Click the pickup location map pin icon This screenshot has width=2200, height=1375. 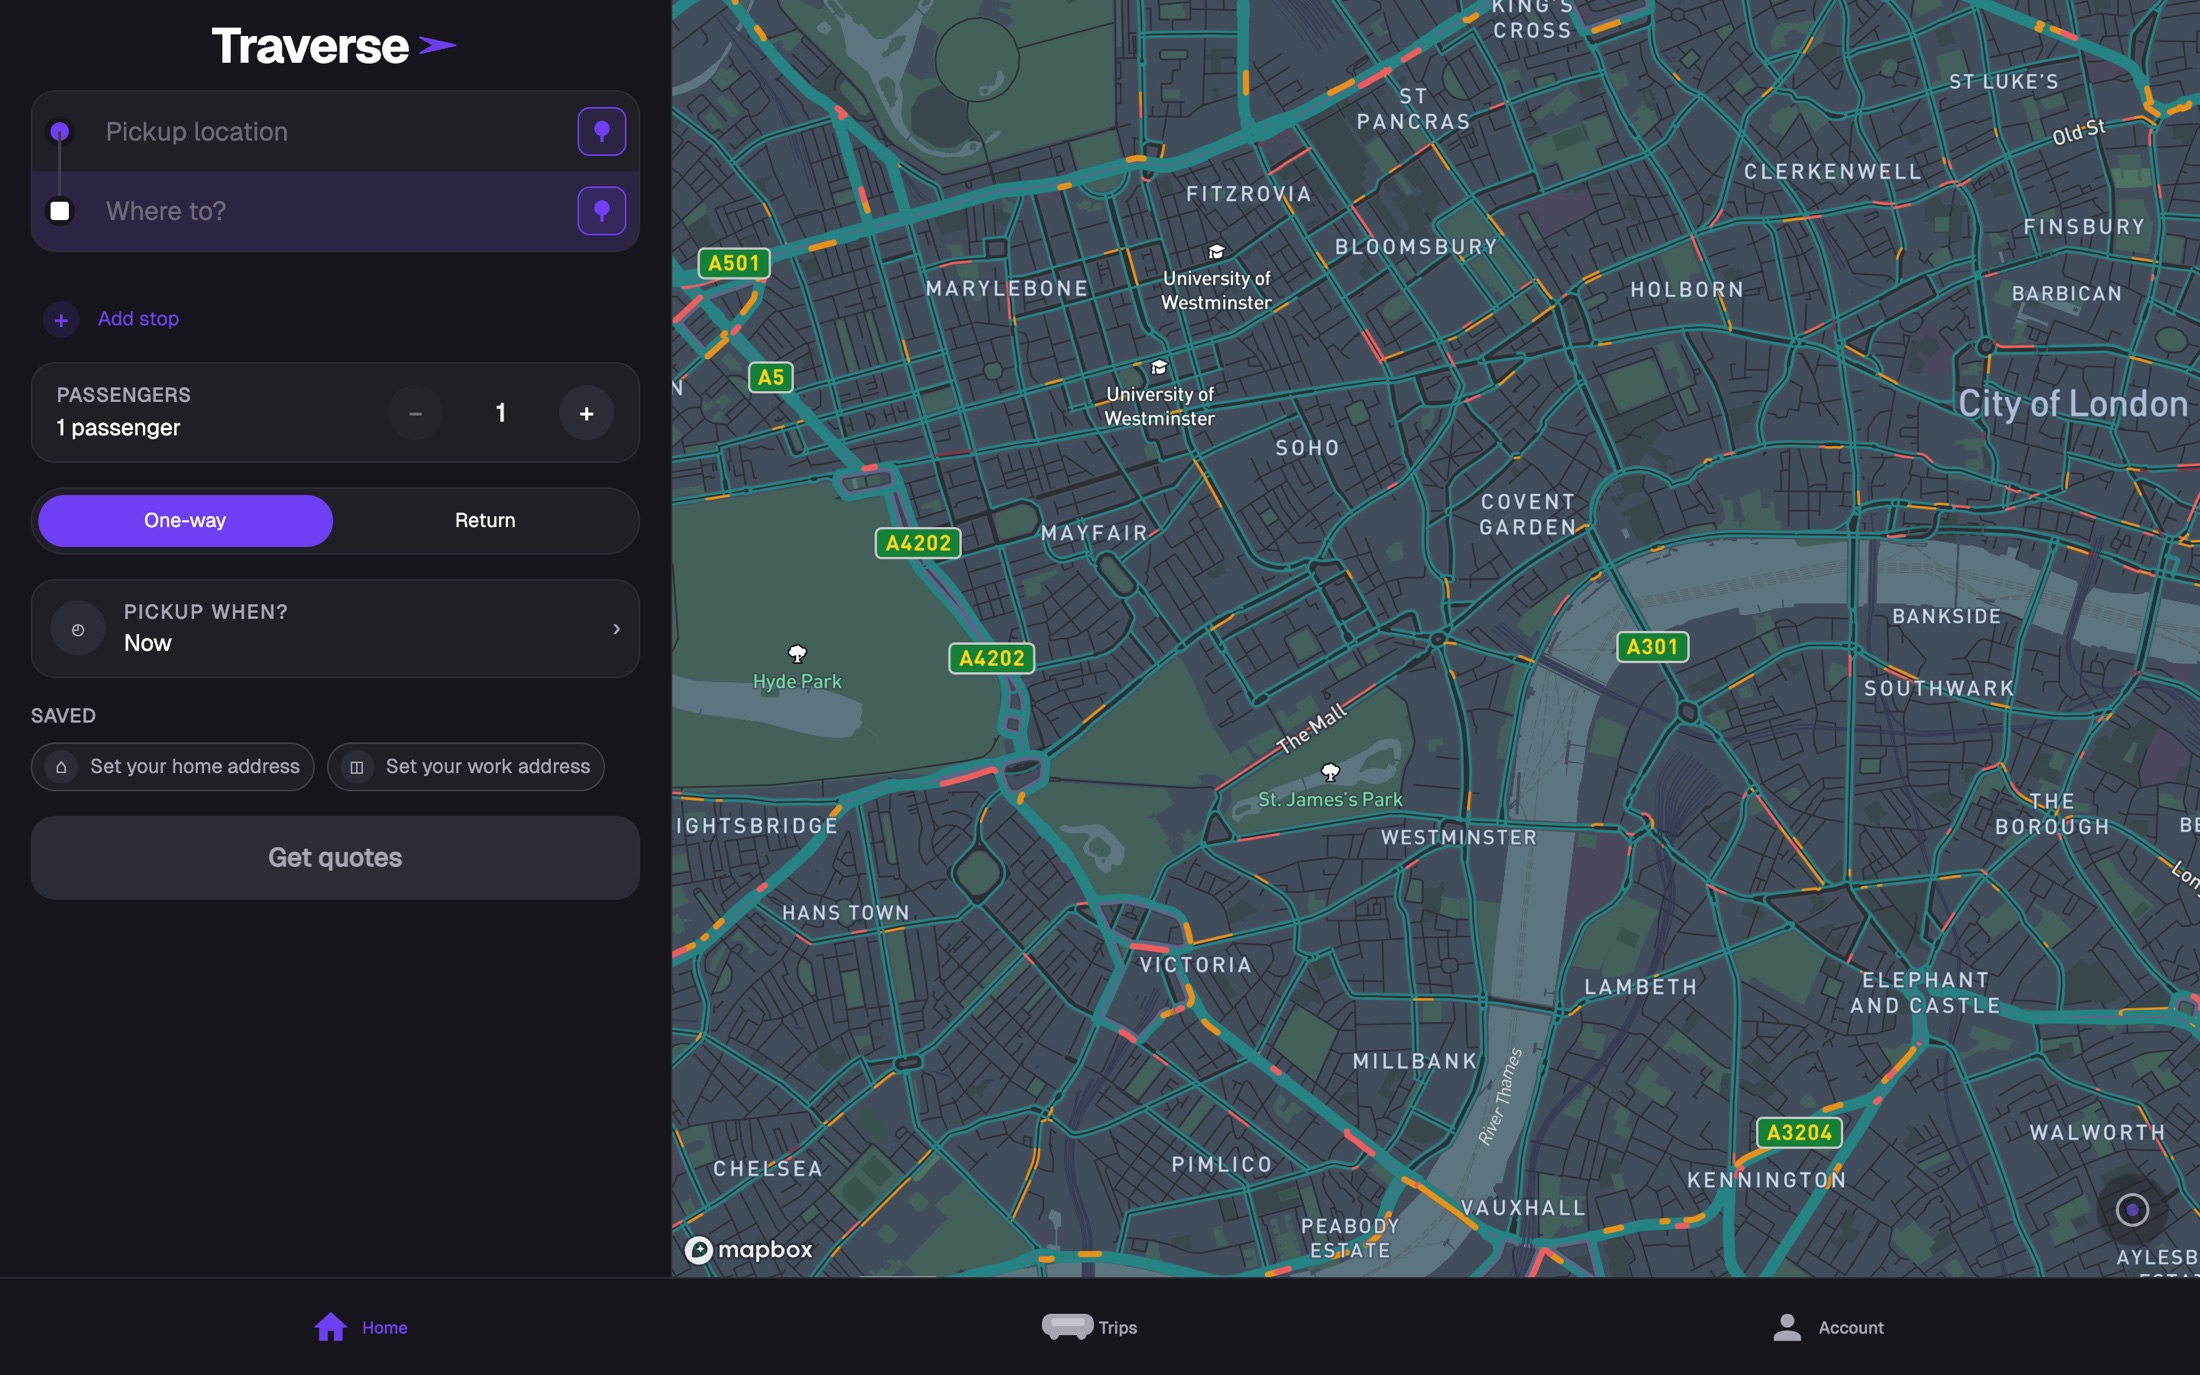click(x=601, y=131)
